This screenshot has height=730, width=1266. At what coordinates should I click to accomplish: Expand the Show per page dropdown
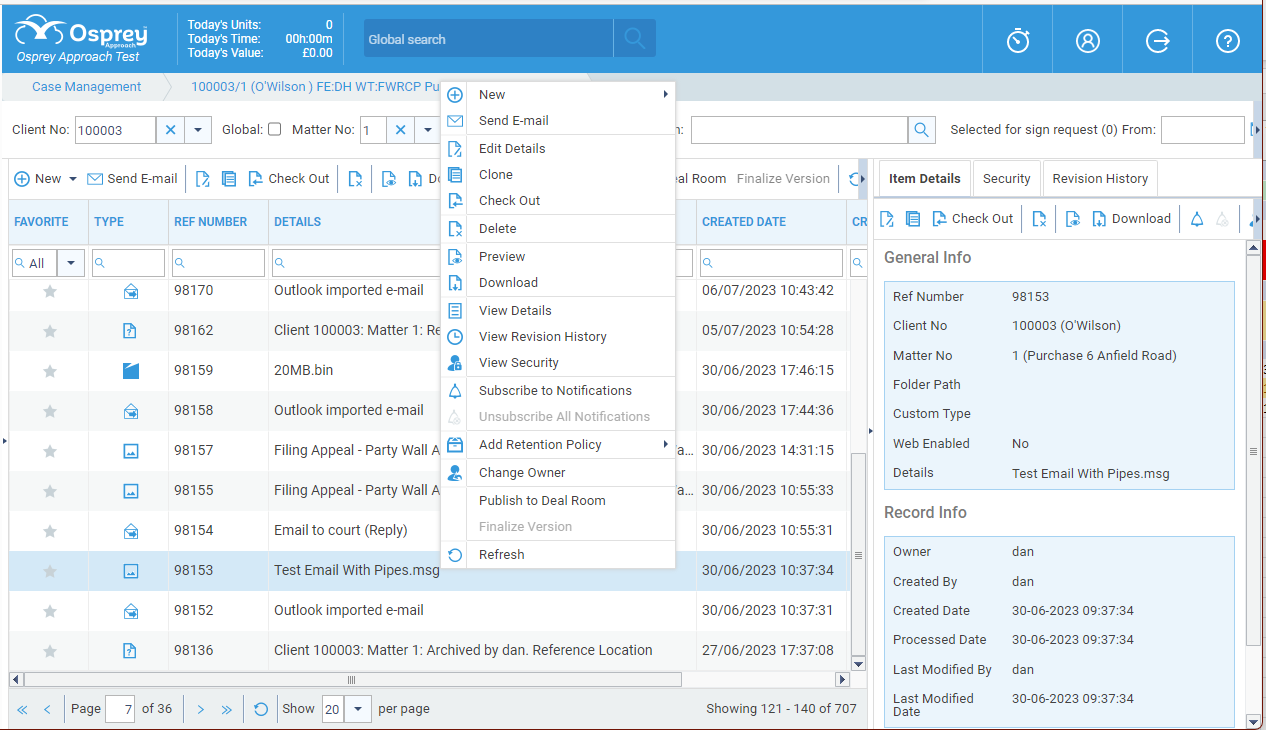[357, 708]
